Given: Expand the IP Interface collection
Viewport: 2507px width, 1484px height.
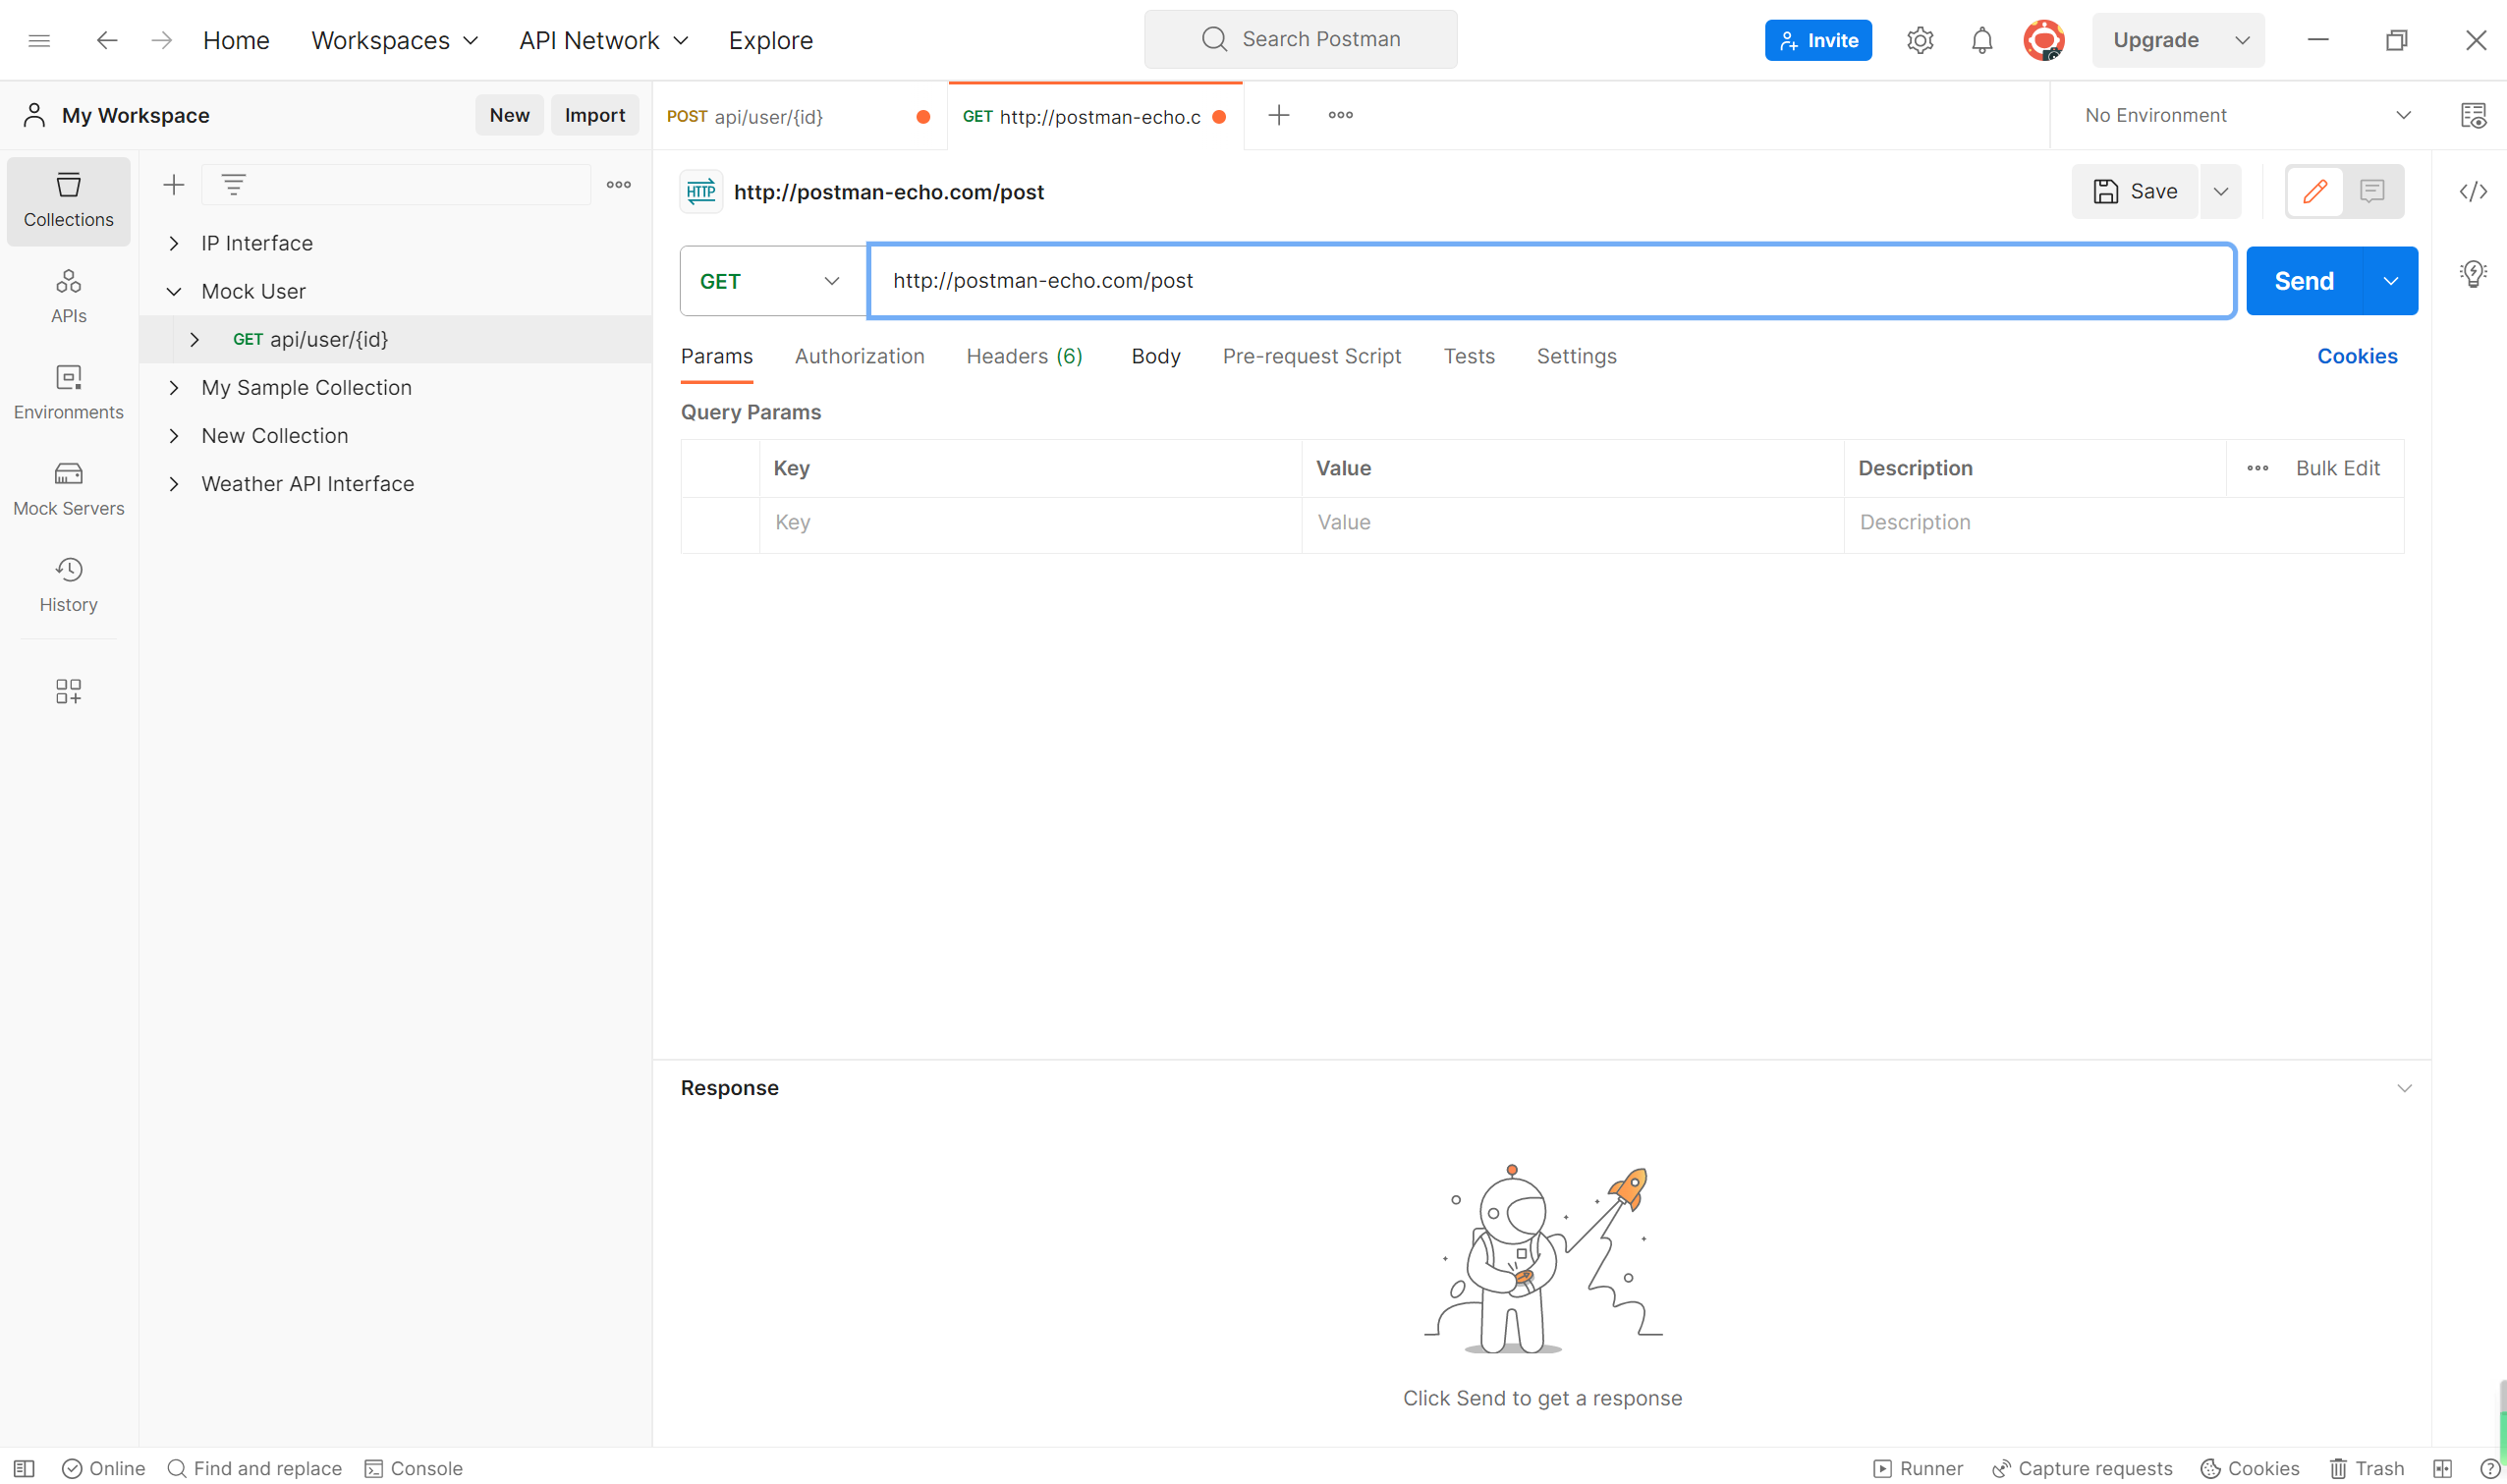Looking at the screenshot, I should click(x=174, y=243).
